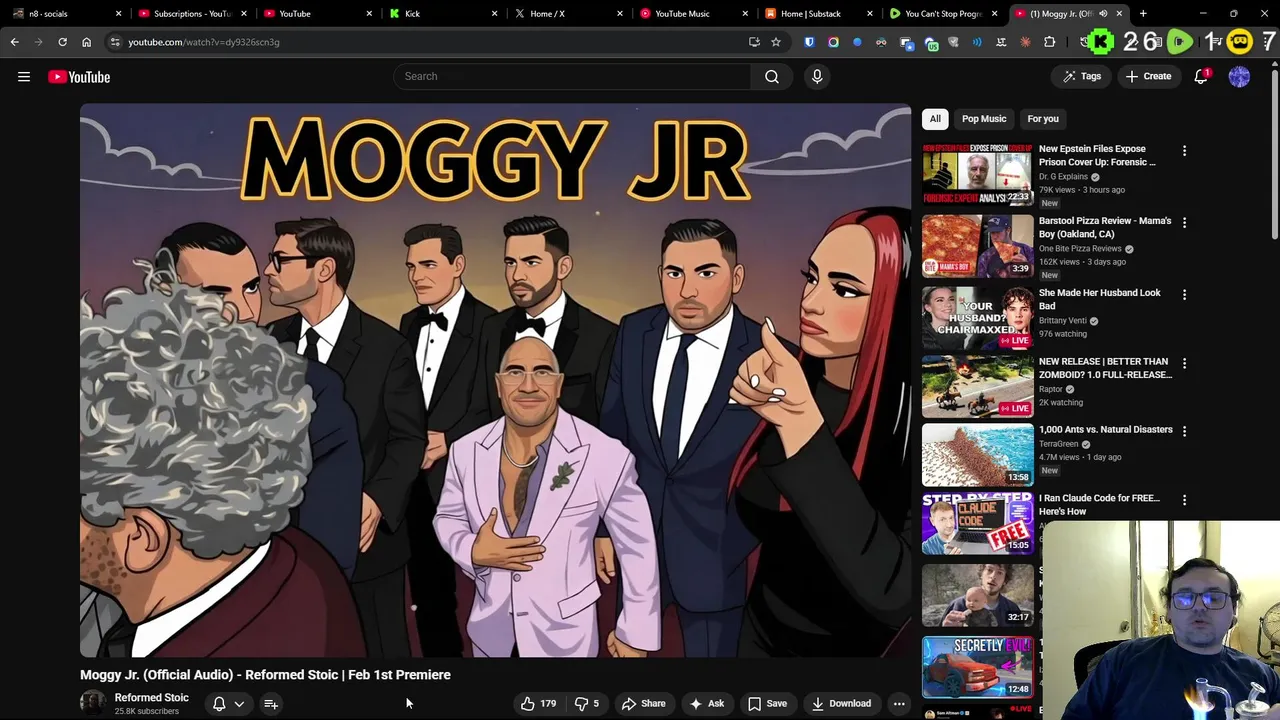This screenshot has height=720, width=1280.
Task: Go back in browser history
Action: (14, 42)
